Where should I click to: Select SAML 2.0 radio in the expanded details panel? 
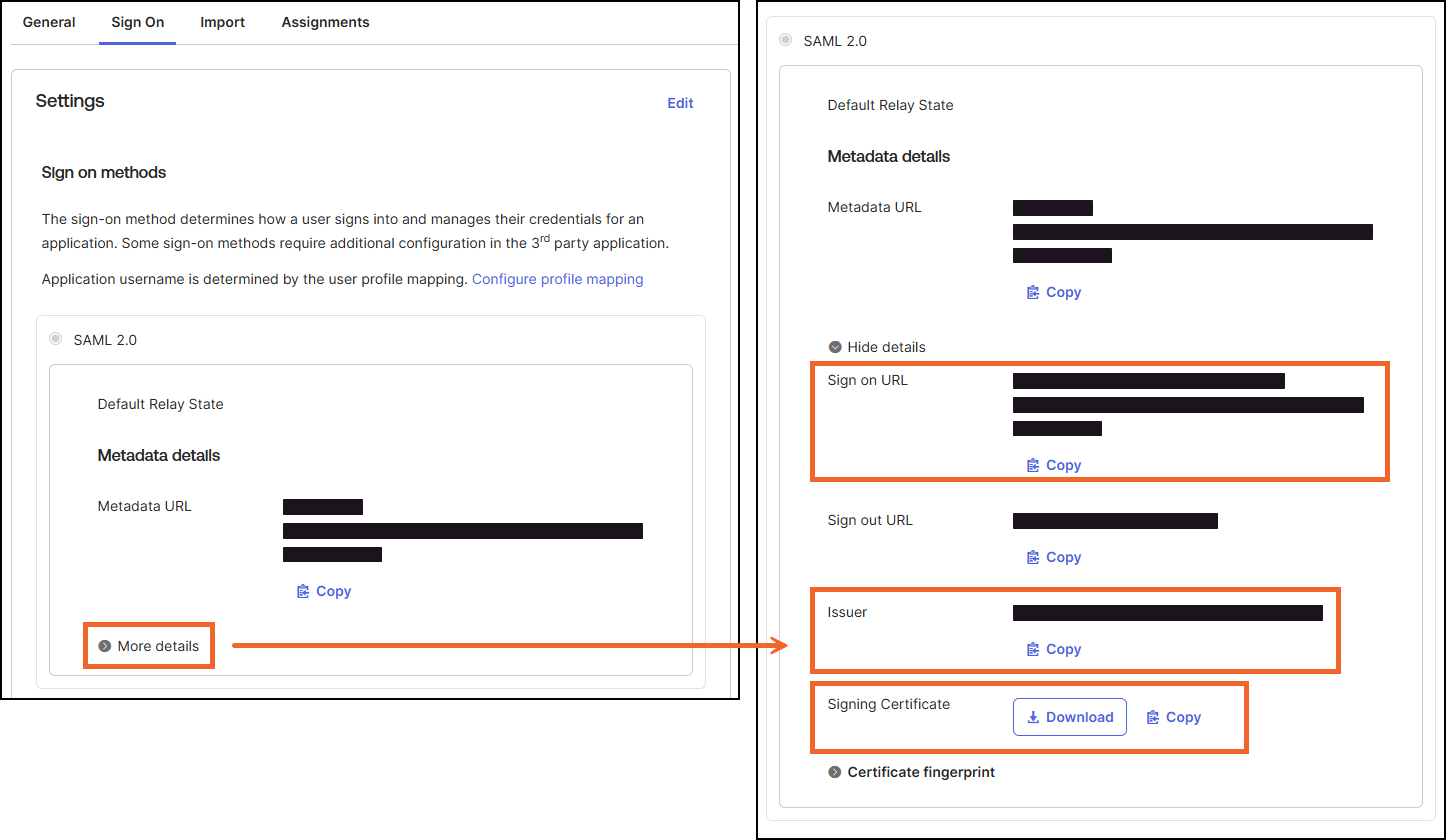point(785,41)
